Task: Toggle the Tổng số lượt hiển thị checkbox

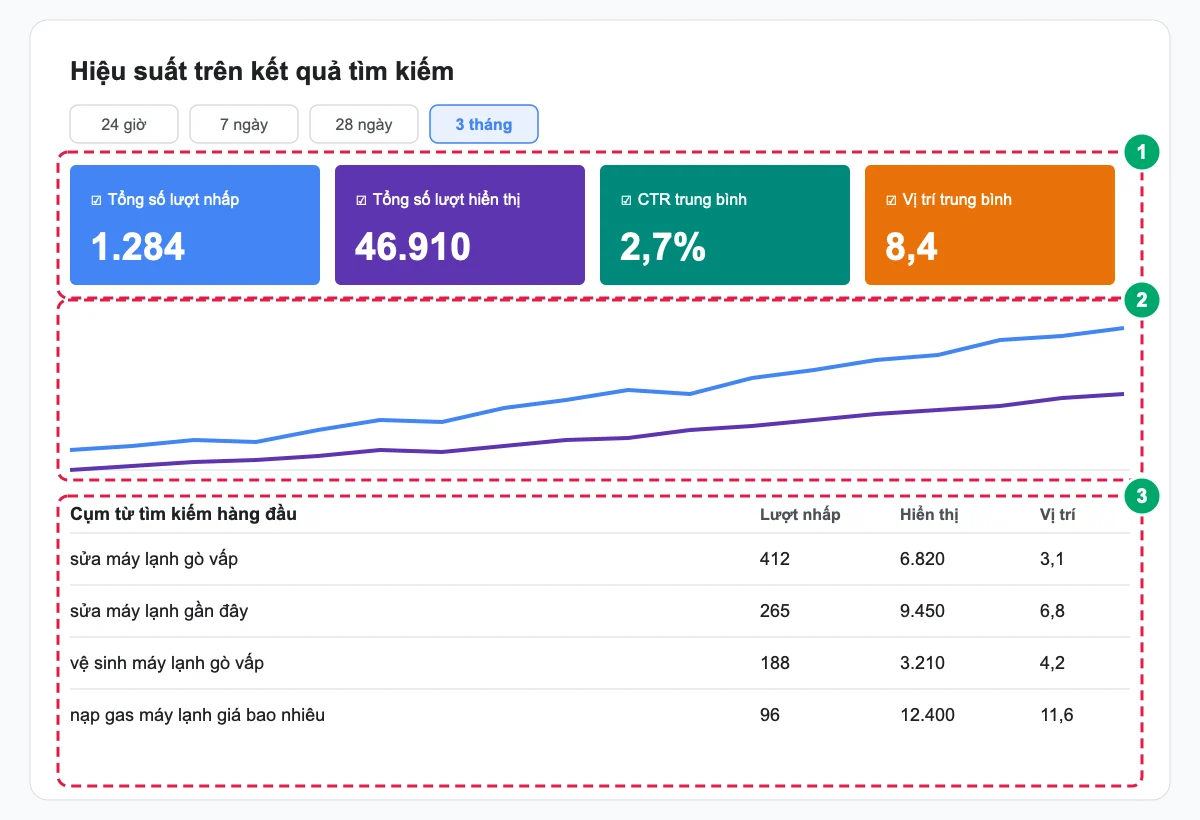Action: 362,200
